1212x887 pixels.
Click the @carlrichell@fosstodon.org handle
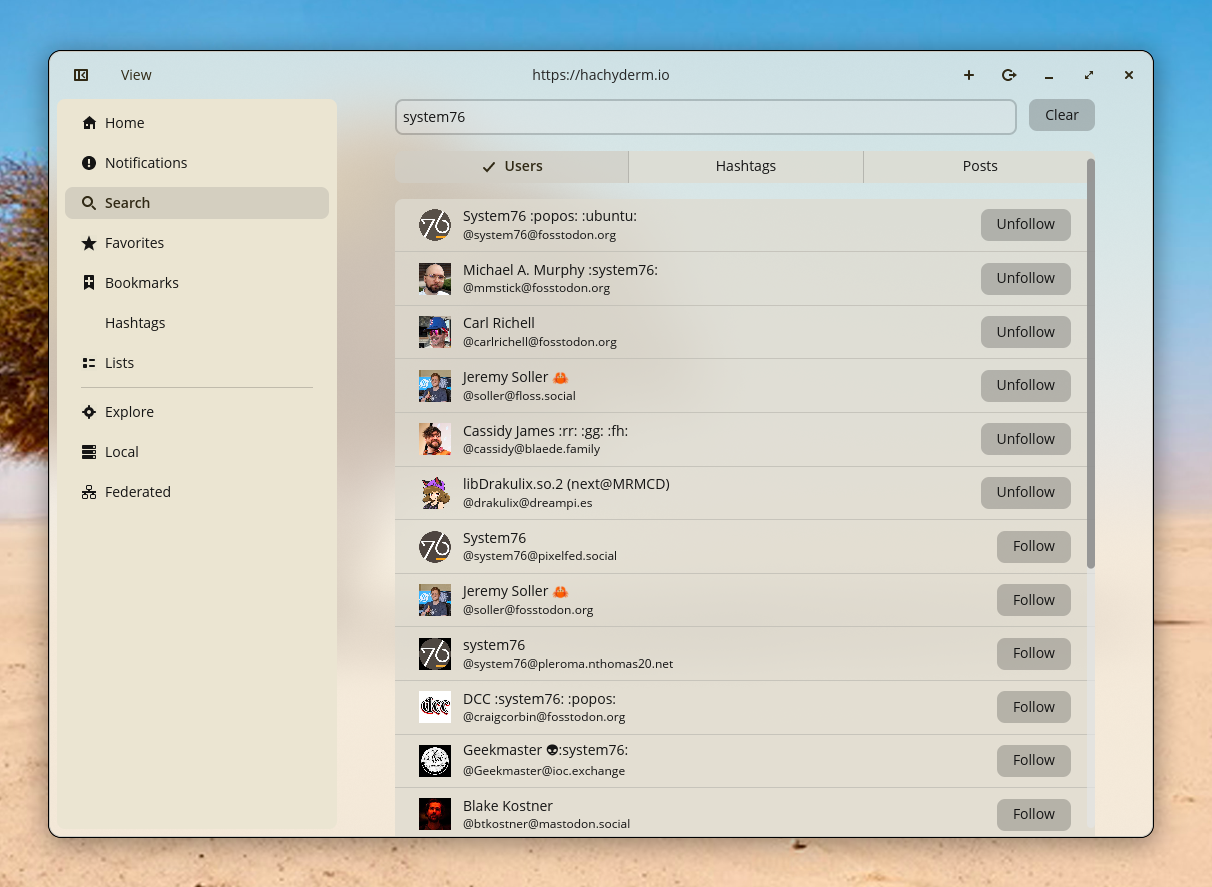[540, 342]
